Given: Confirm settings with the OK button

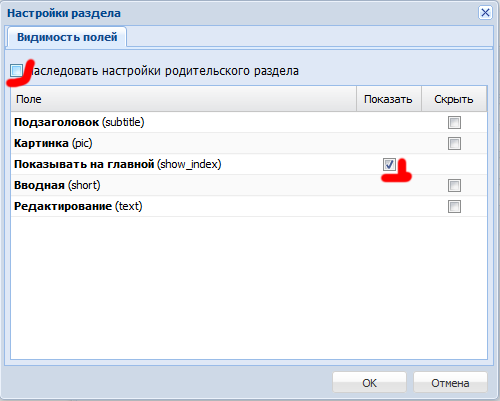Looking at the screenshot, I should coord(369,383).
